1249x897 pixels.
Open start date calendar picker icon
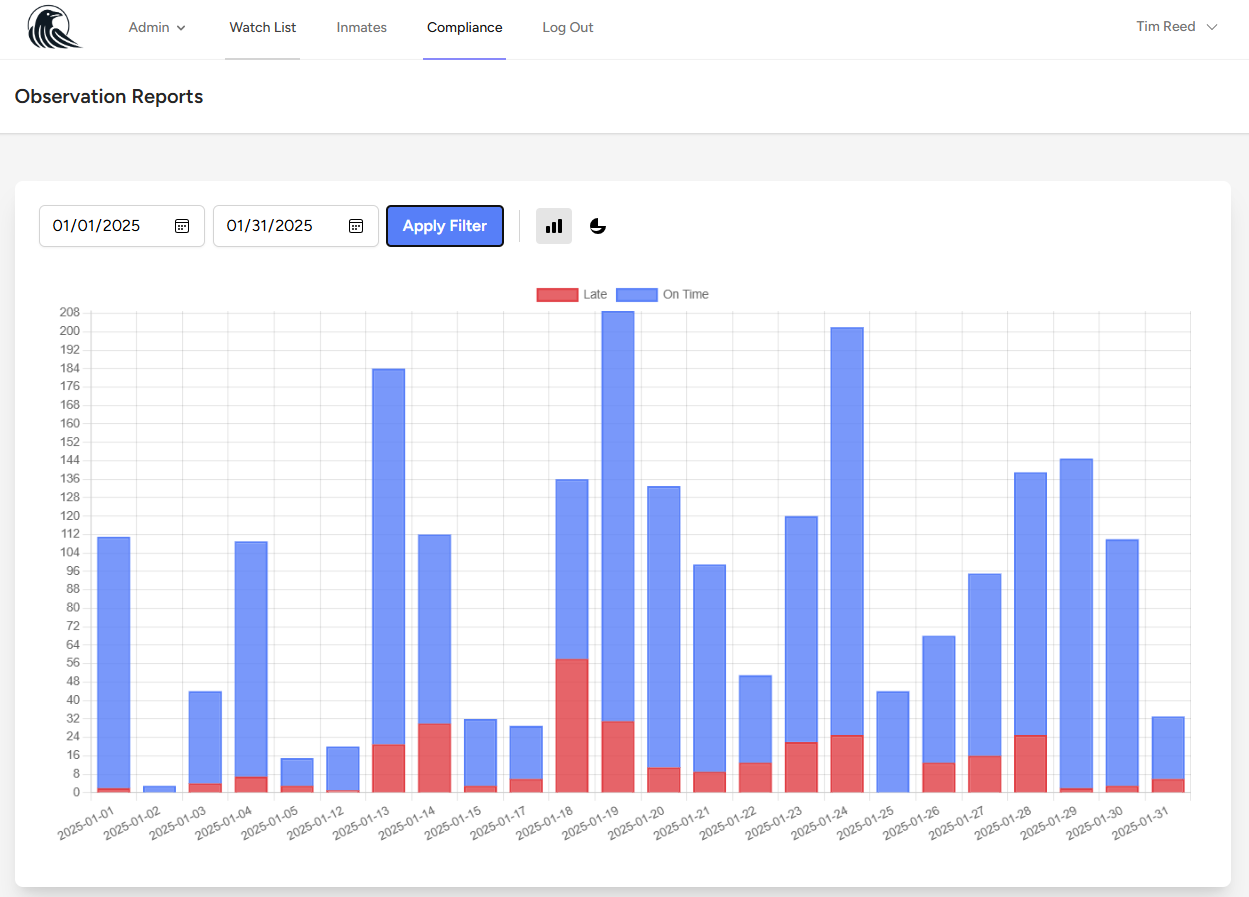[182, 226]
